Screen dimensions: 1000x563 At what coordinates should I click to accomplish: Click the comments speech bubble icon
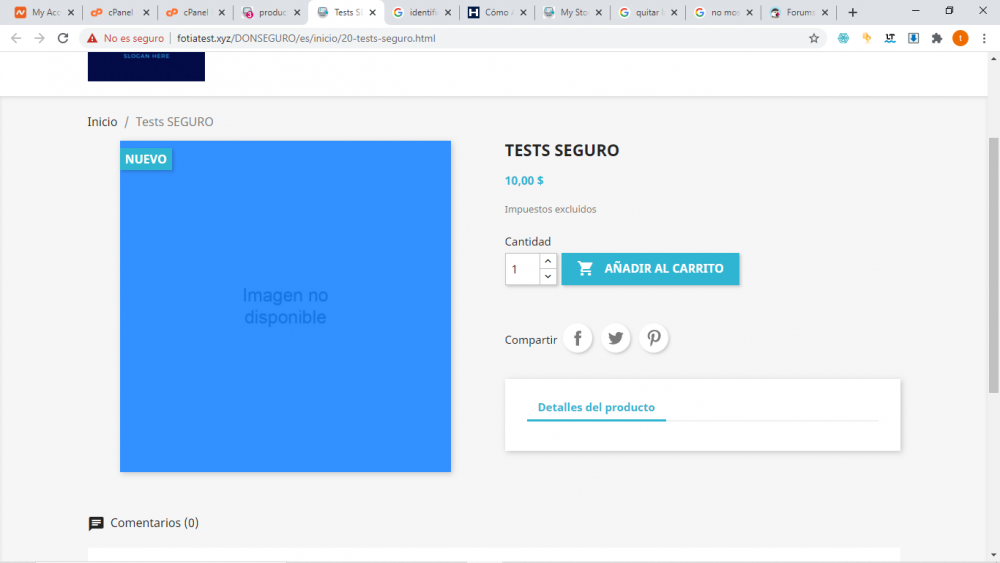point(96,523)
